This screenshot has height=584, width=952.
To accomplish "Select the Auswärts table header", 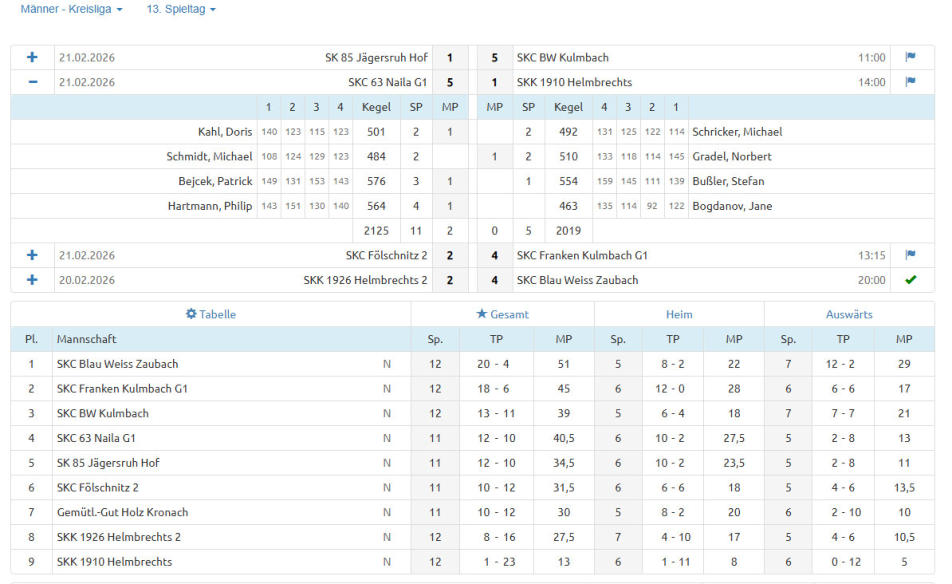I will click(x=849, y=314).
